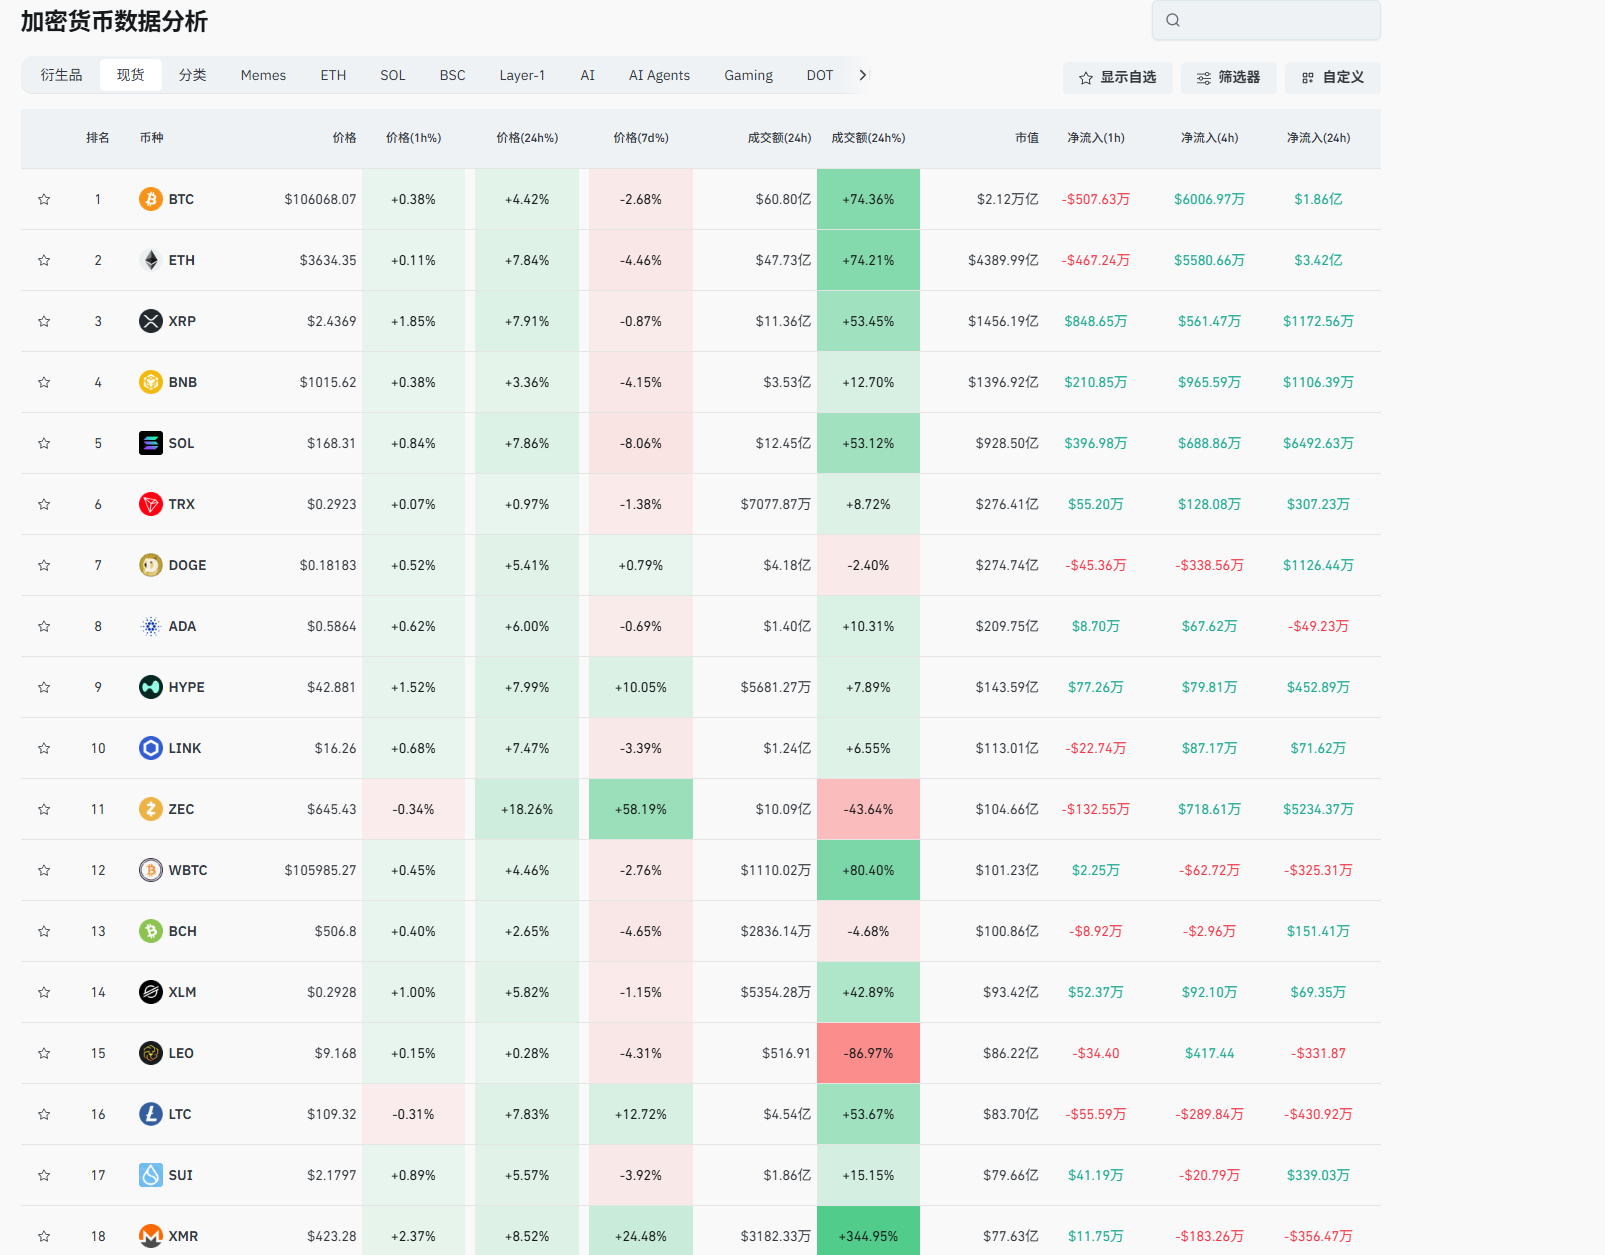Open the 筛选器 filter options
Image resolution: width=1605 pixels, height=1255 pixels.
[1228, 77]
